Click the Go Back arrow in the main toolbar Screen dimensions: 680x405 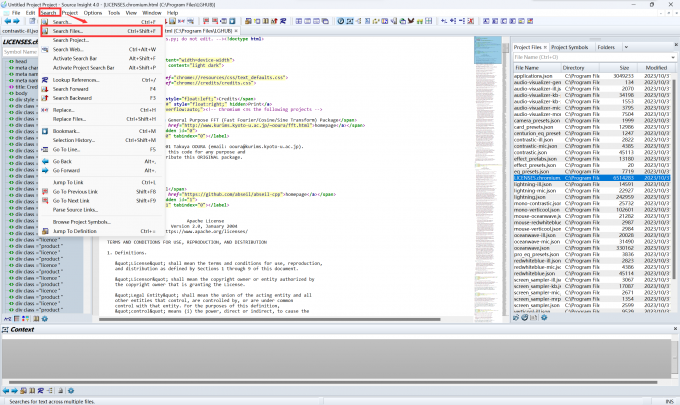tap(7, 21)
